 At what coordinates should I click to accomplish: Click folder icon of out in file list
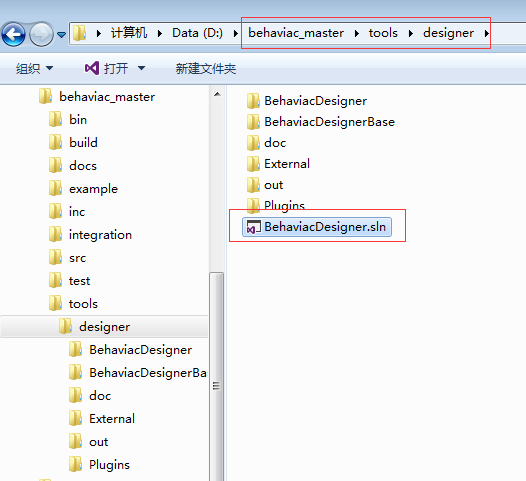(x=253, y=185)
